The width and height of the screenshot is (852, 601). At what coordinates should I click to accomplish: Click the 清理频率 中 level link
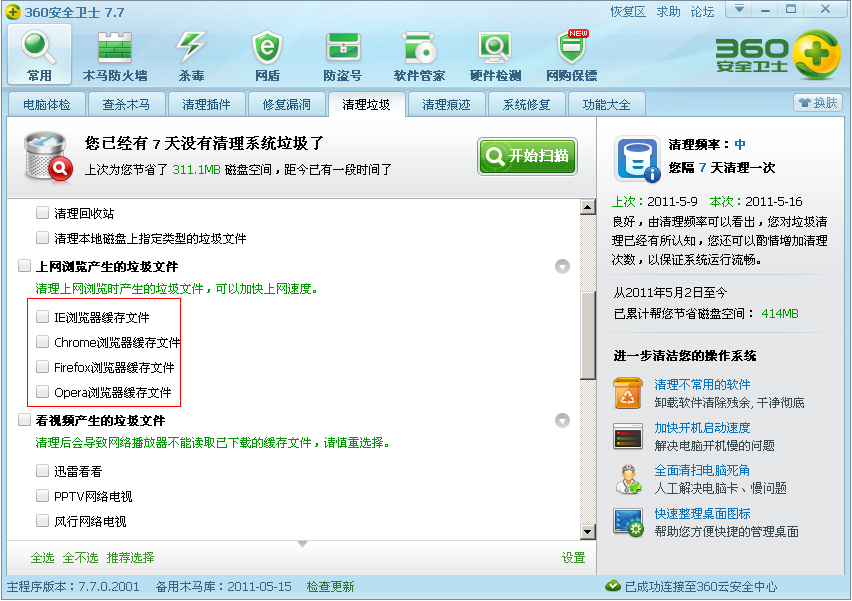[740, 144]
